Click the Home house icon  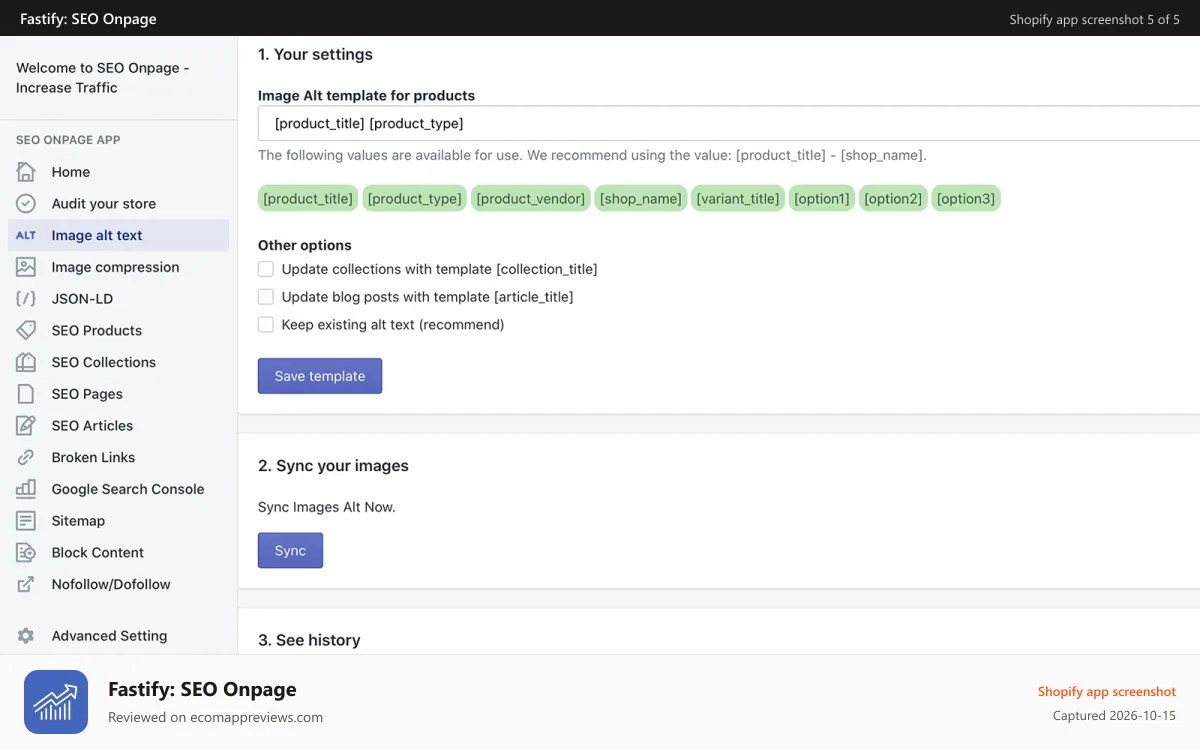pyautogui.click(x=26, y=172)
